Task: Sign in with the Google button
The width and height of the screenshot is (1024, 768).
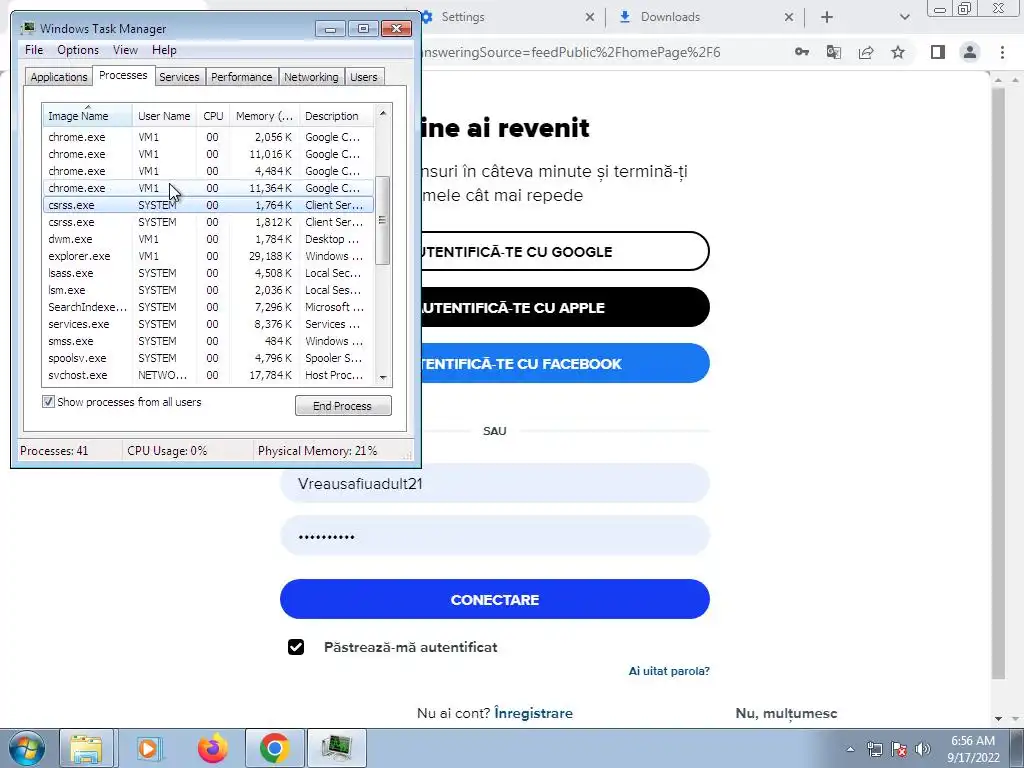Action: click(565, 251)
